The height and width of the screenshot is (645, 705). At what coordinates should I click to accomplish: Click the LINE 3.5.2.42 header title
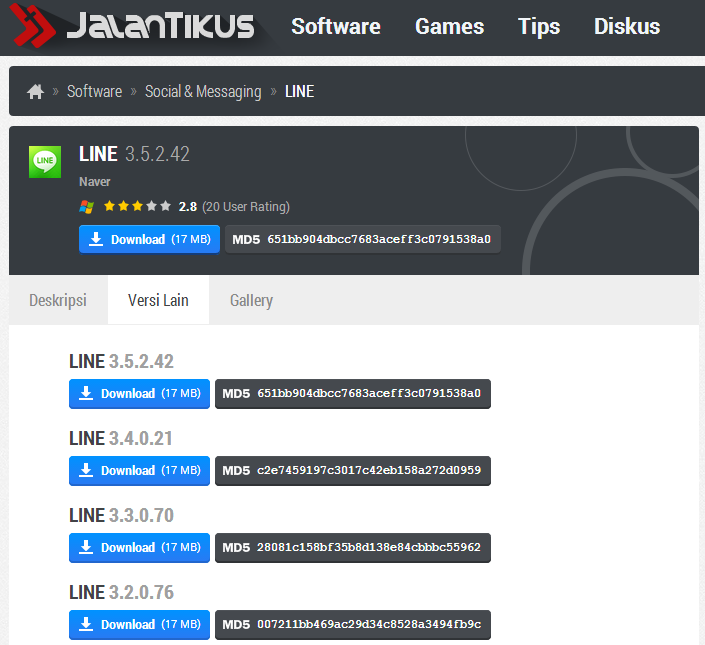[x=134, y=154]
